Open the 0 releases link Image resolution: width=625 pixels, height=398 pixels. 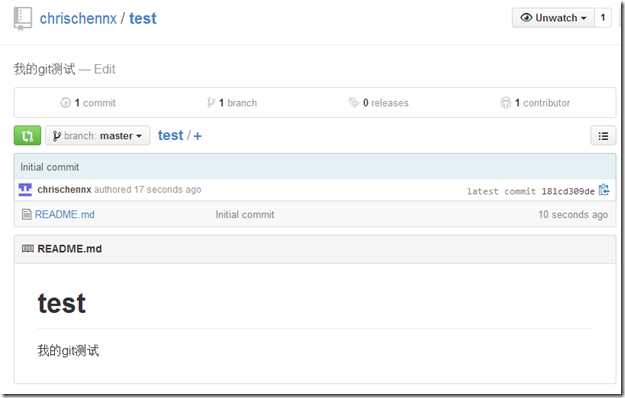pyautogui.click(x=378, y=103)
